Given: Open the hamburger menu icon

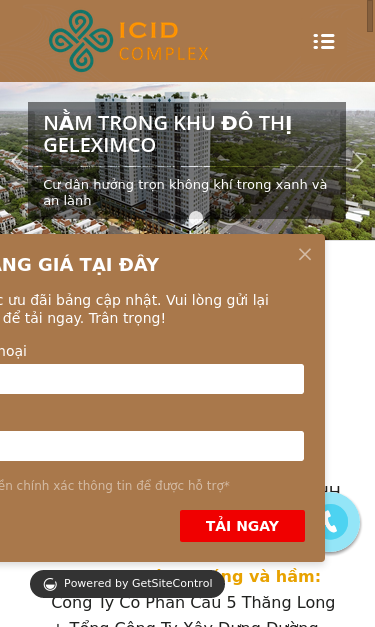Looking at the screenshot, I should pos(324,42).
